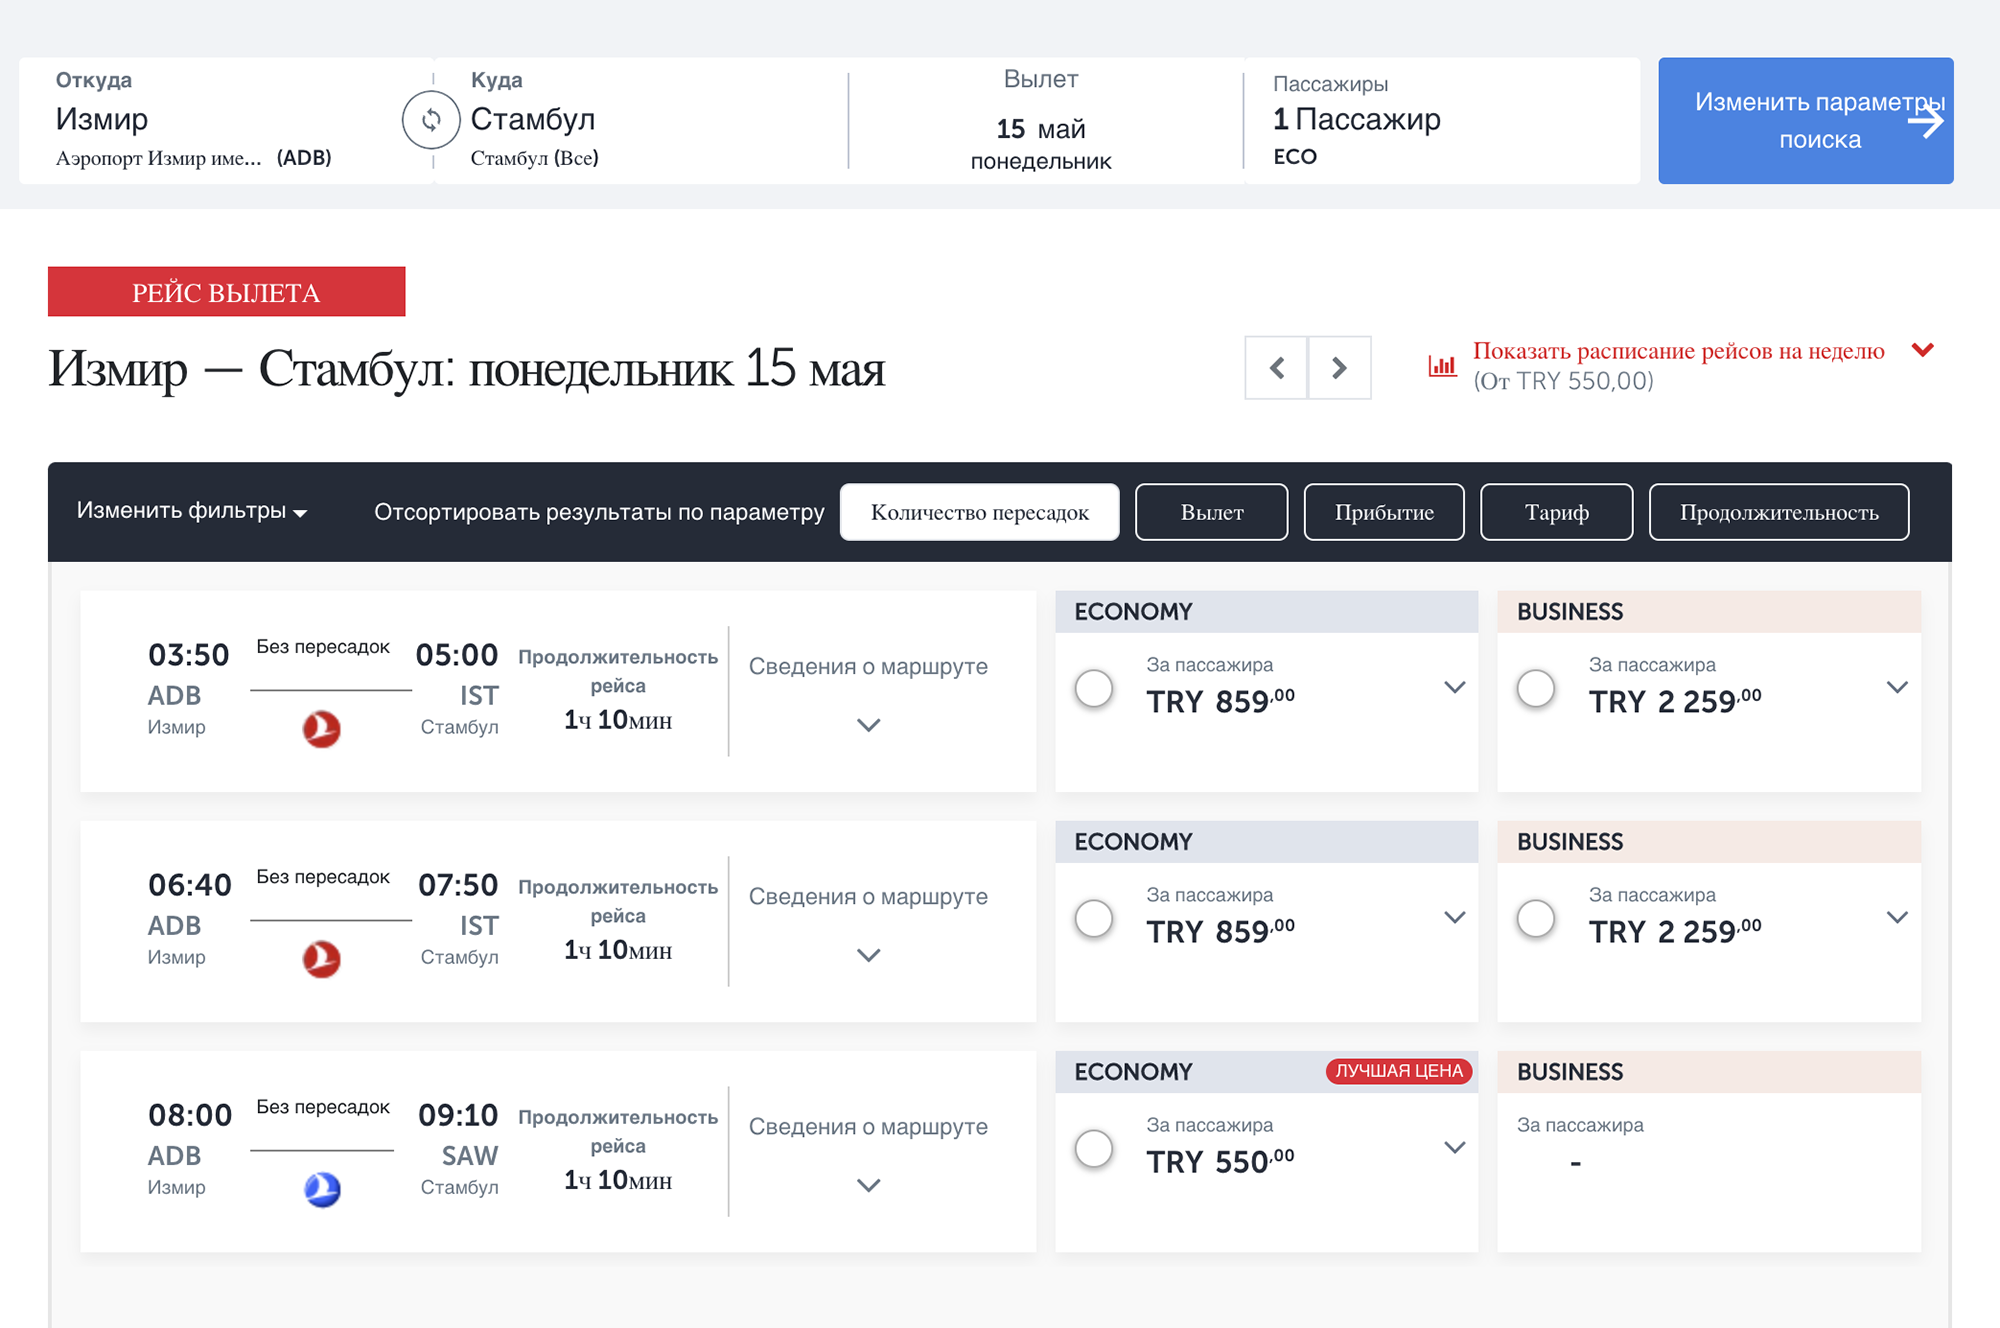2000x1328 pixels.
Task: Sort results by Тариф
Action: coord(1557,512)
